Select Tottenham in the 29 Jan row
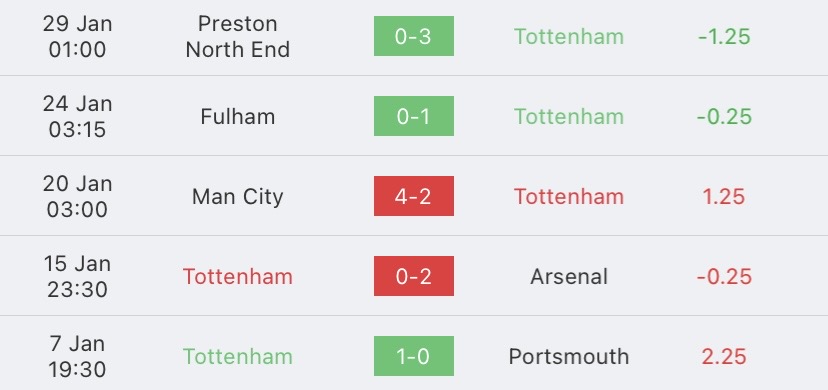Viewport: 828px width, 390px height. 569,36
